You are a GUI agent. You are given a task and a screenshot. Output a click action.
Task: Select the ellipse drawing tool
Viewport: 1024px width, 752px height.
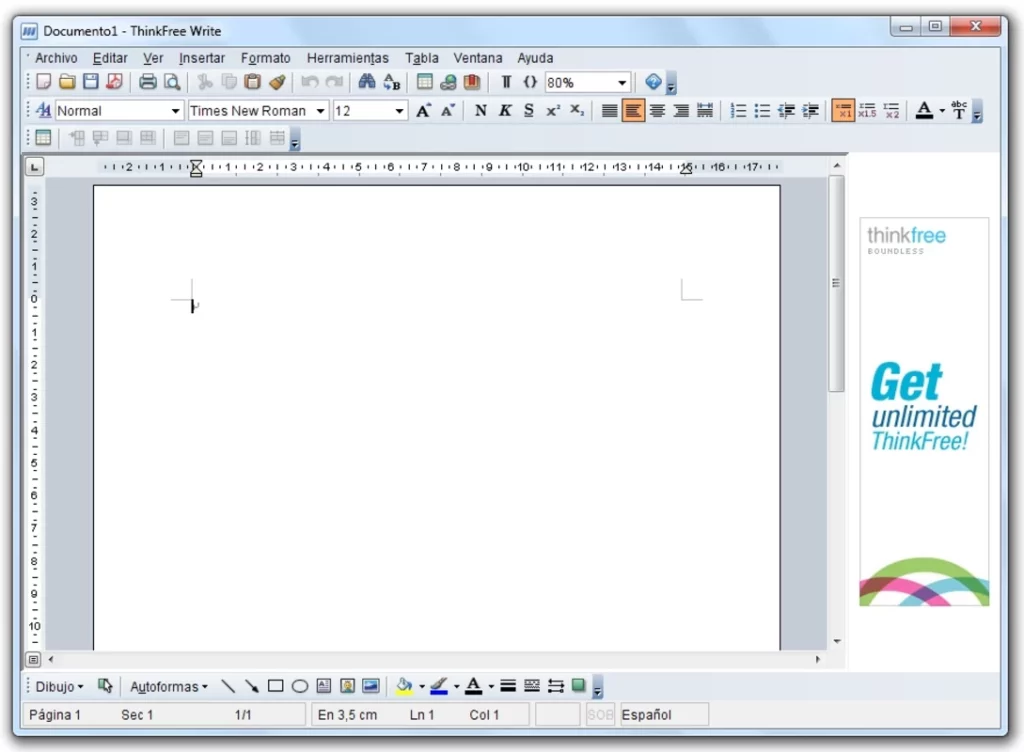(x=300, y=686)
